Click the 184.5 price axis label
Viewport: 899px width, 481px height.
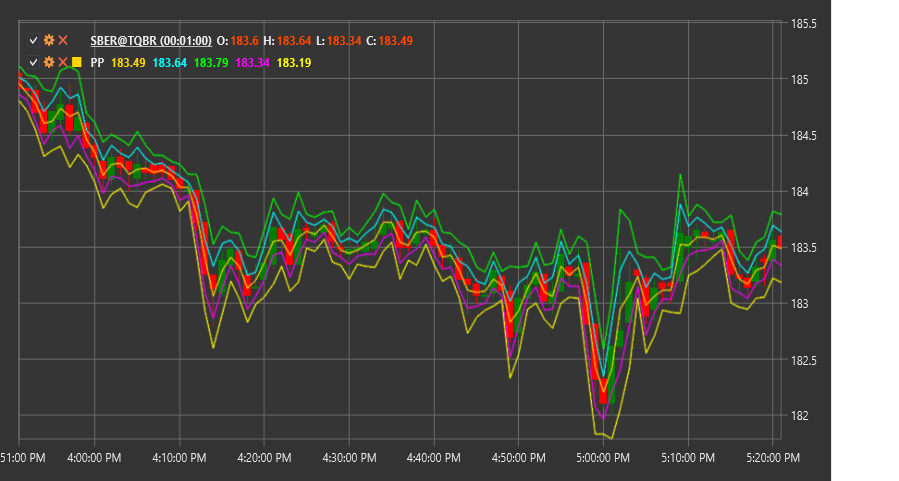pyautogui.click(x=804, y=136)
